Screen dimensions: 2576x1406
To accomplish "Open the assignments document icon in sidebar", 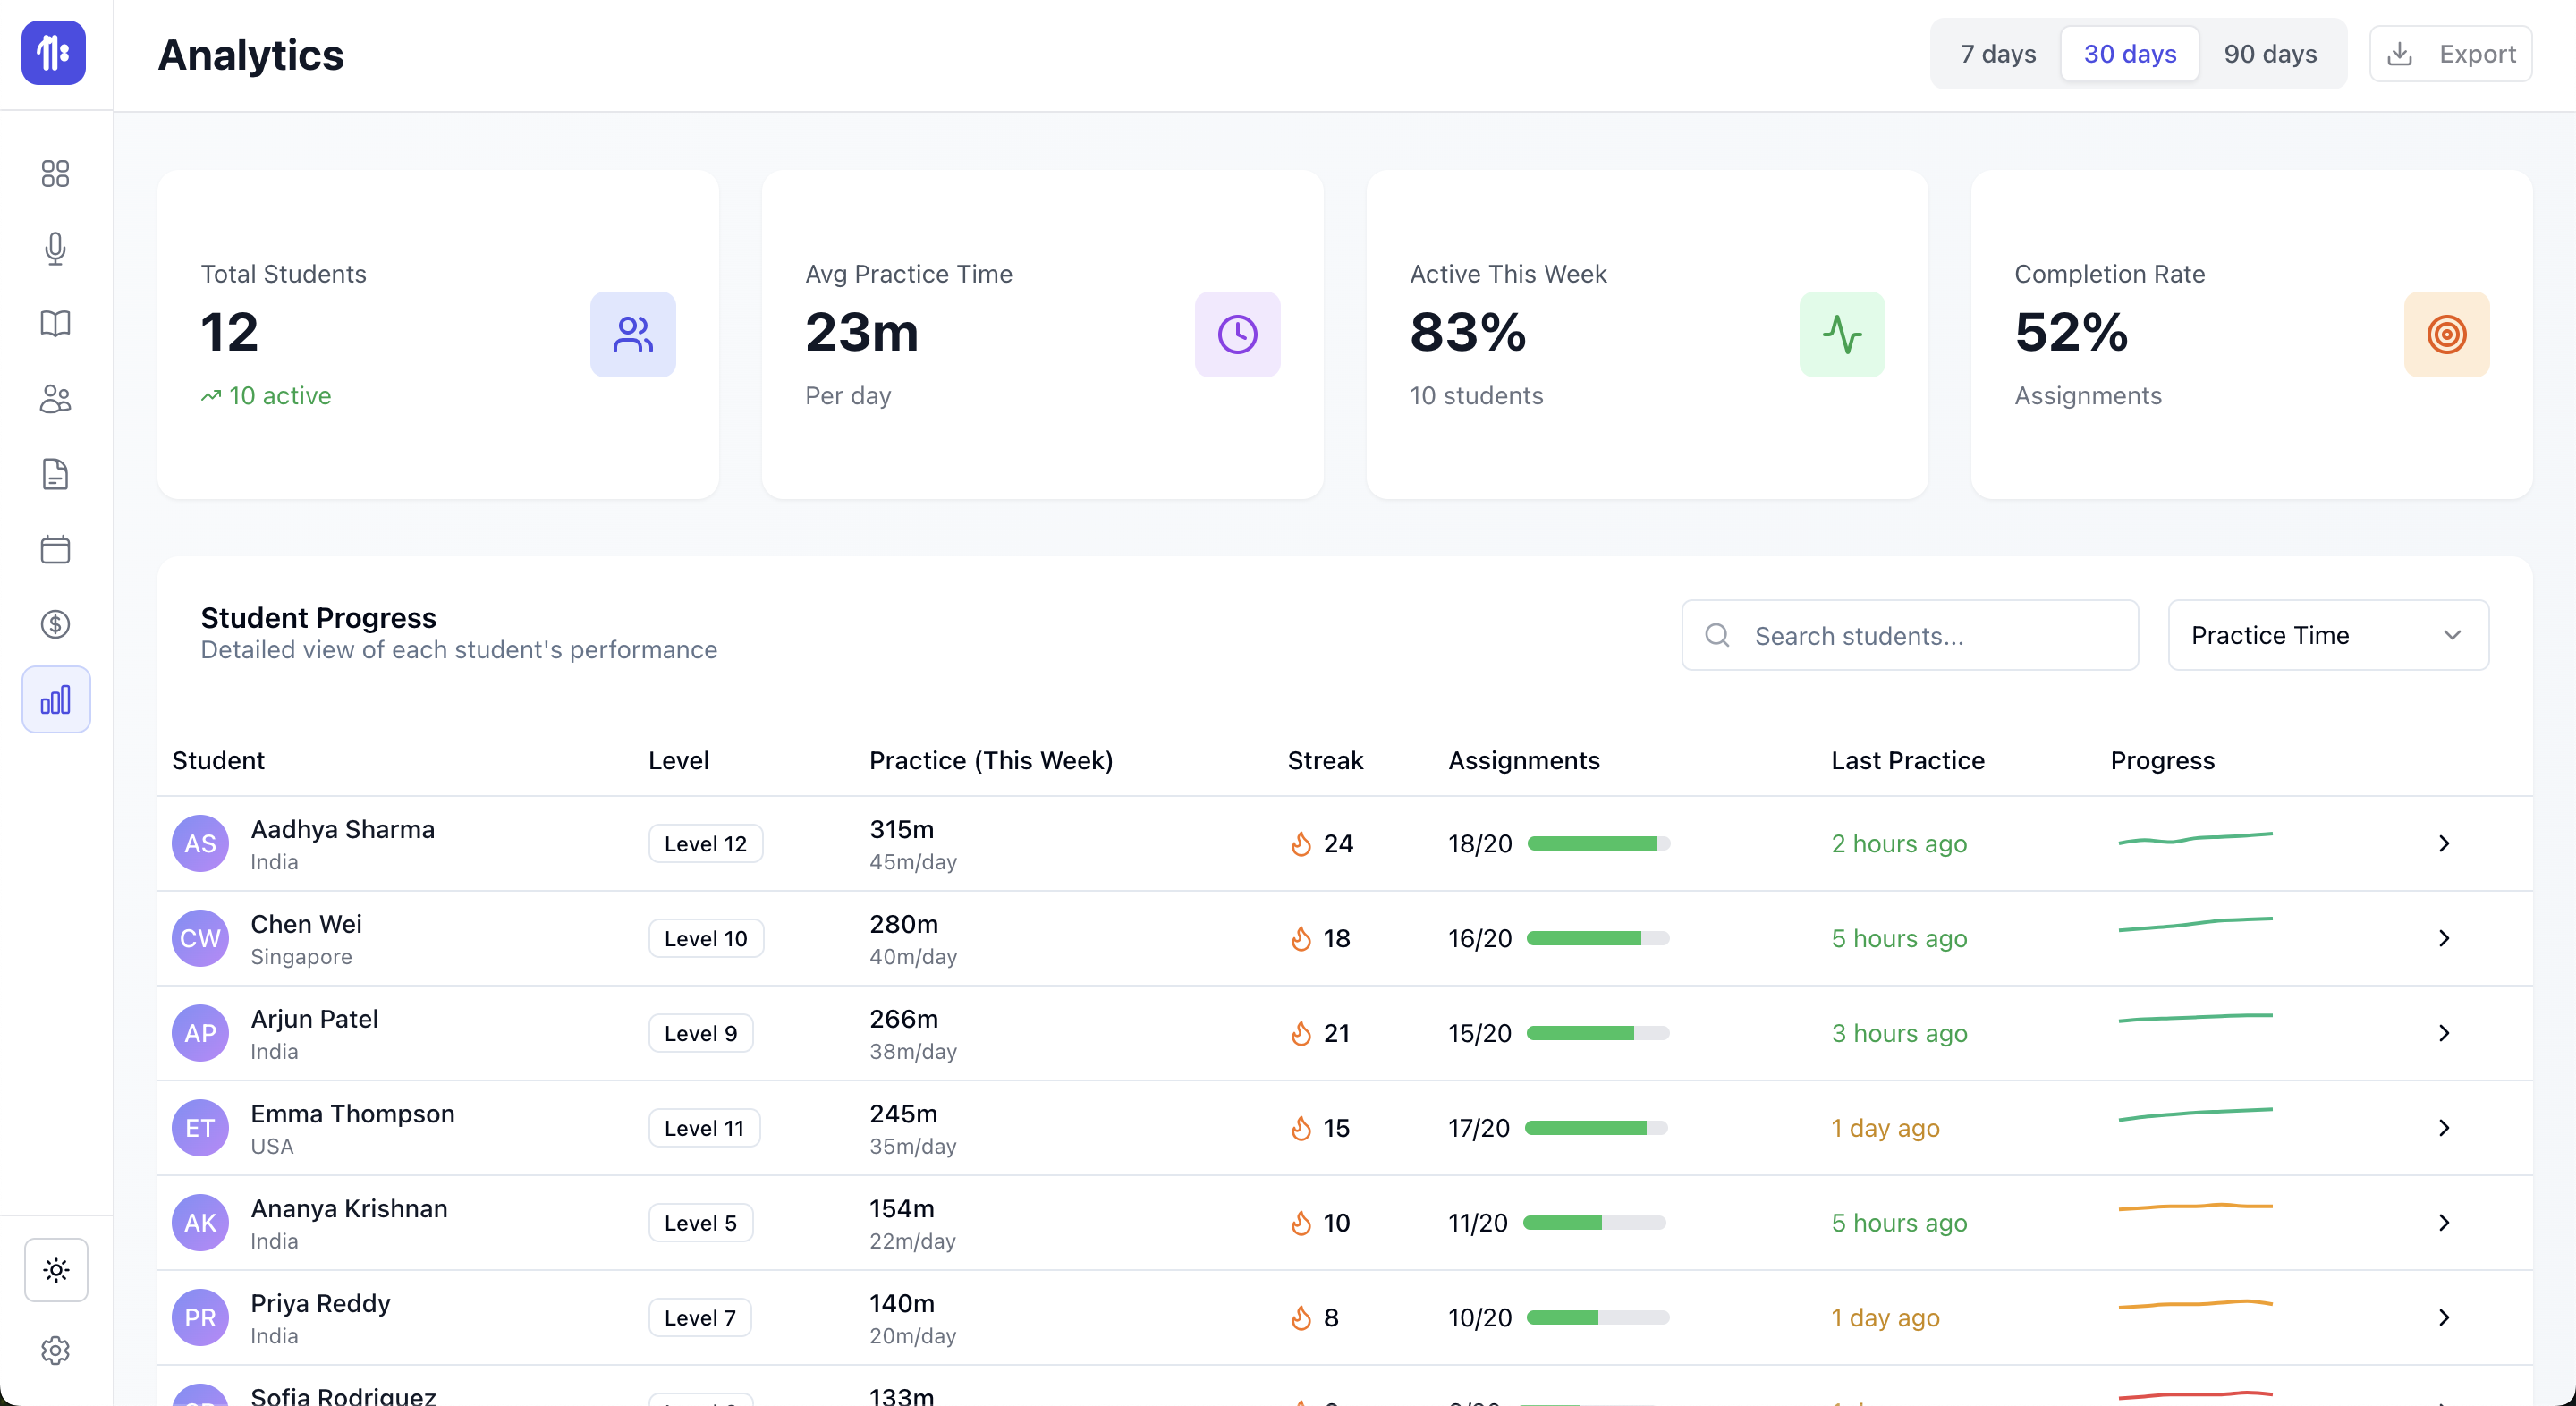I will (x=55, y=474).
